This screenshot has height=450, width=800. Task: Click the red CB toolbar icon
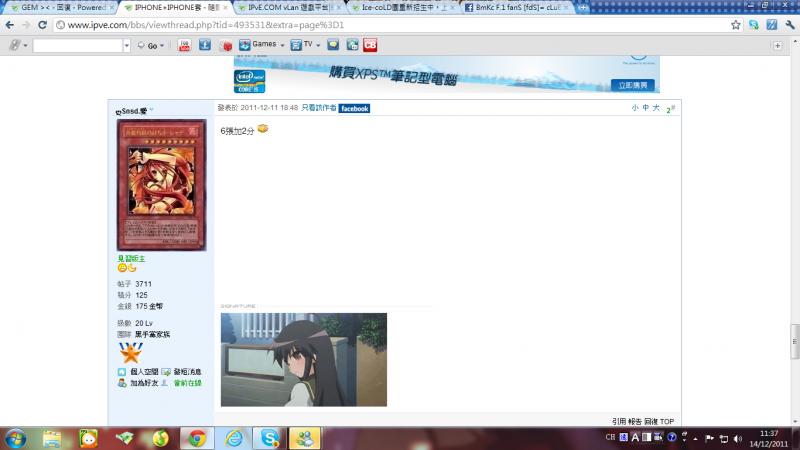click(x=370, y=45)
